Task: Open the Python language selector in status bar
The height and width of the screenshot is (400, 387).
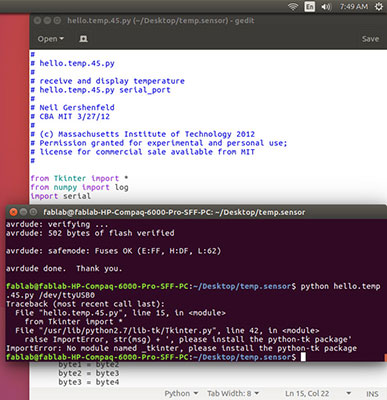Action: pyautogui.click(x=181, y=394)
